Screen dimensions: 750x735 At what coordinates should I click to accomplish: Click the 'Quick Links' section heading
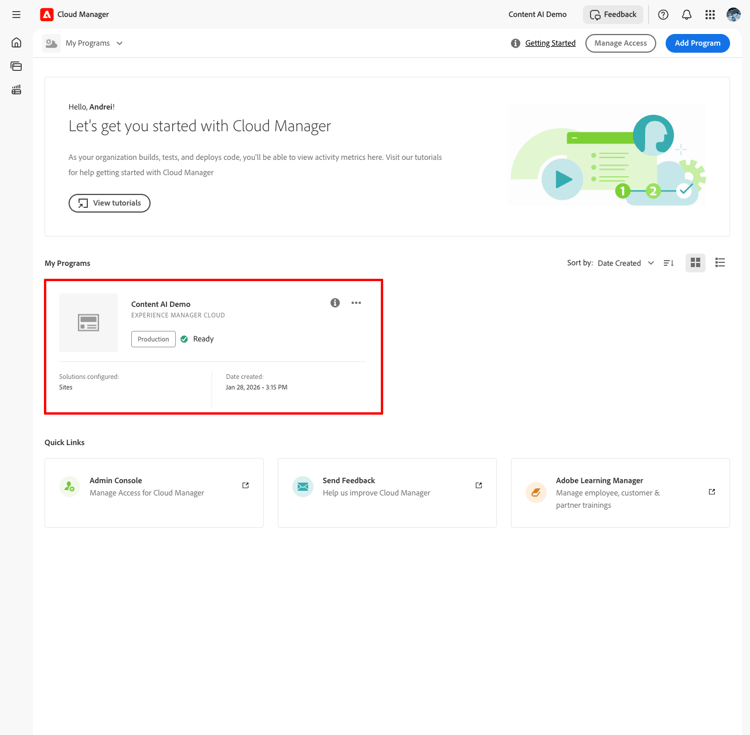[65, 442]
